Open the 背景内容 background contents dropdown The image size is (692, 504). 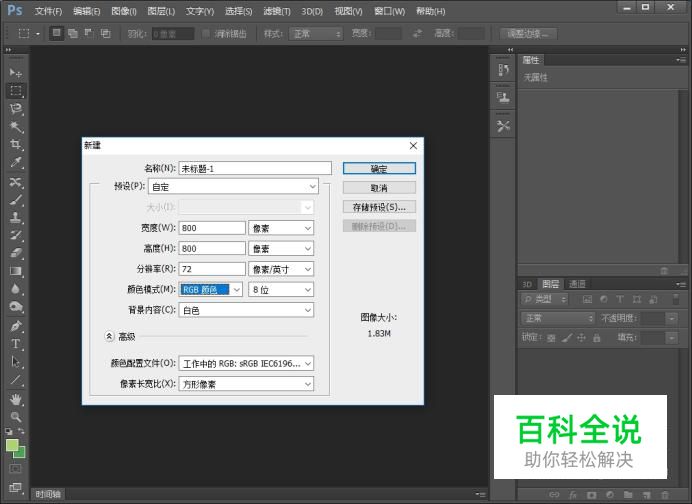[x=247, y=310]
